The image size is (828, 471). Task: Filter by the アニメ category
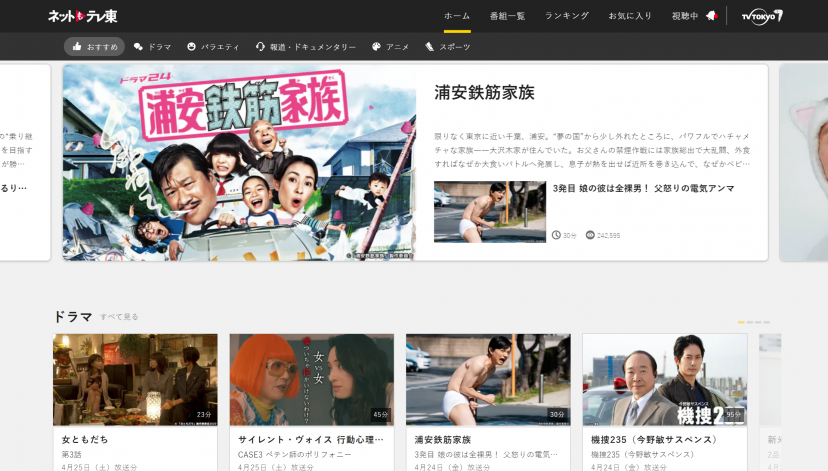(x=390, y=46)
